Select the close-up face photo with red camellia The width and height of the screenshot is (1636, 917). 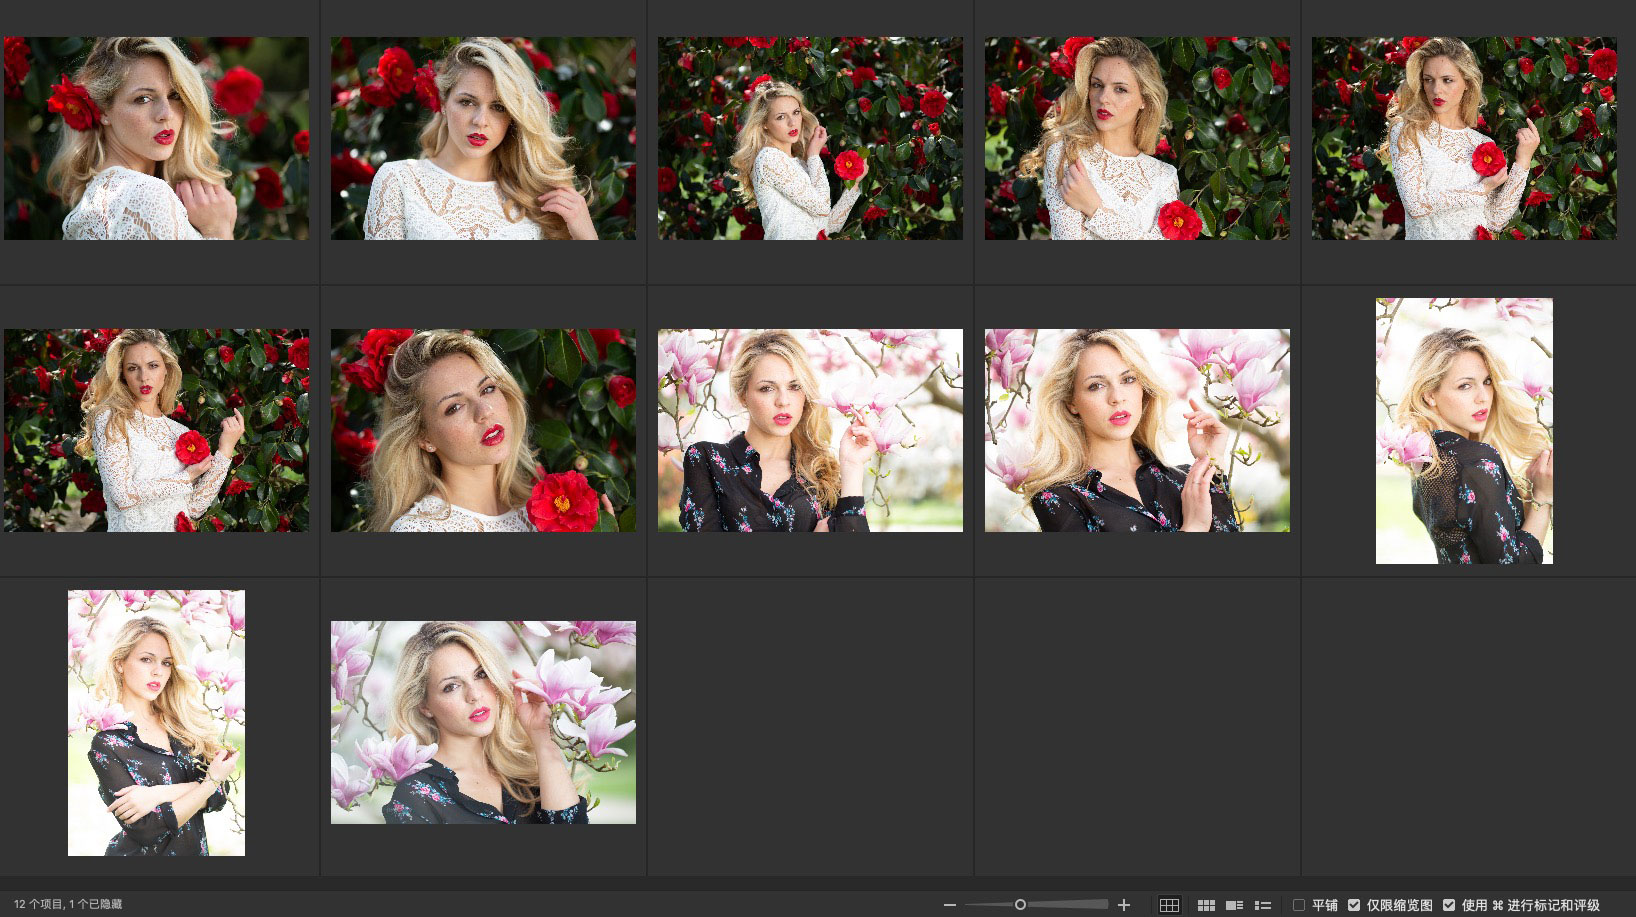[483, 430]
